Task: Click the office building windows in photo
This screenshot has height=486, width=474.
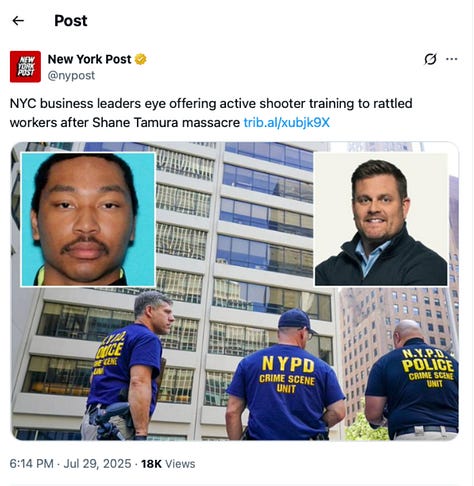Action: click(267, 213)
